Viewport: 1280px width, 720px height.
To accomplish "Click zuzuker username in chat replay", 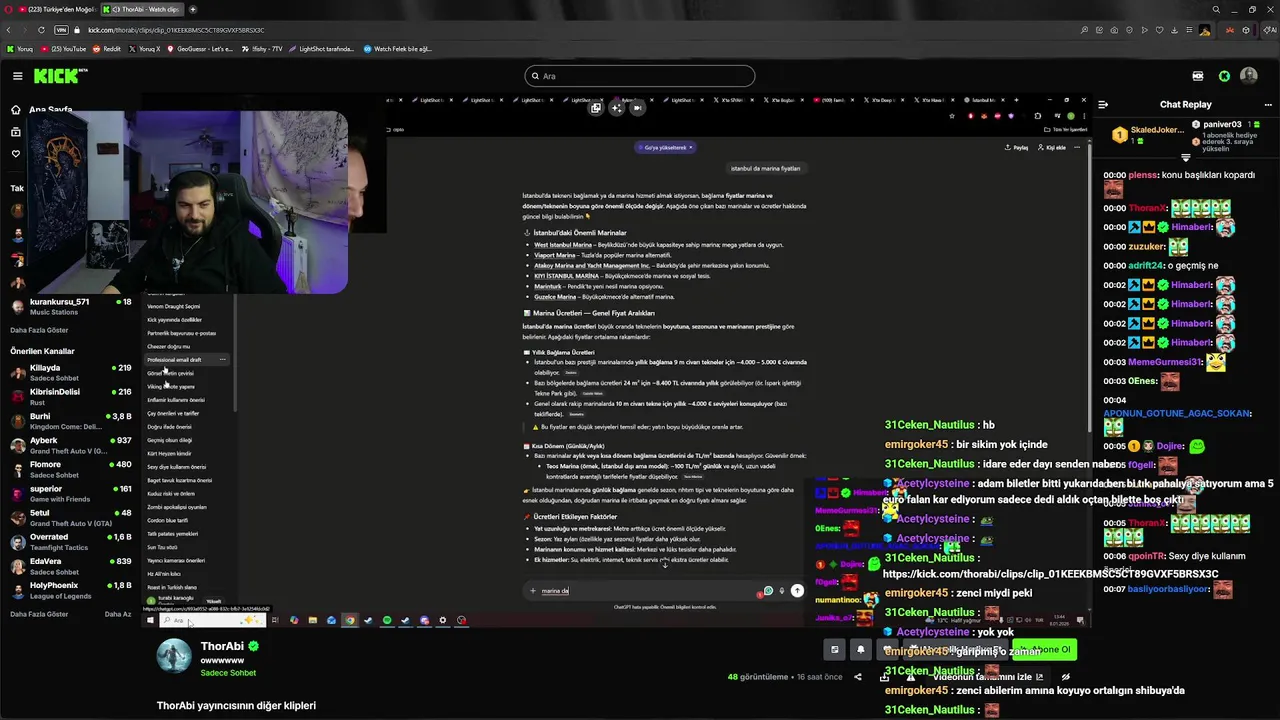I will click(1147, 246).
